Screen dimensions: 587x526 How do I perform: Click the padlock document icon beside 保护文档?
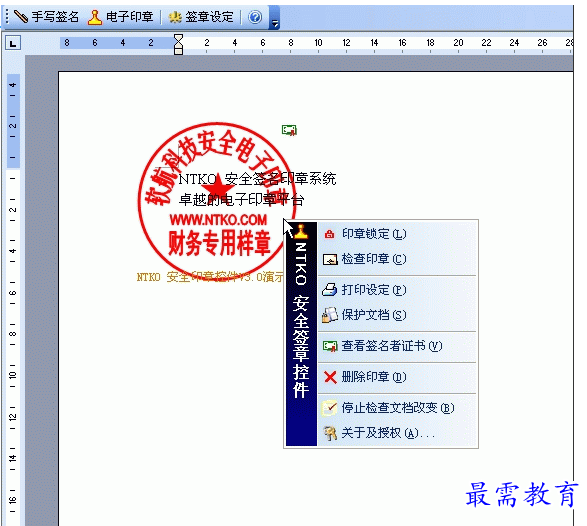point(330,314)
